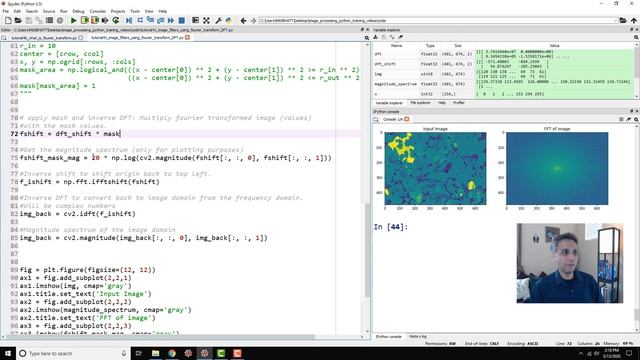Viewport: 640px width, 360px height.
Task: Open File Explorer from the taskbar
Action: pos(156,353)
